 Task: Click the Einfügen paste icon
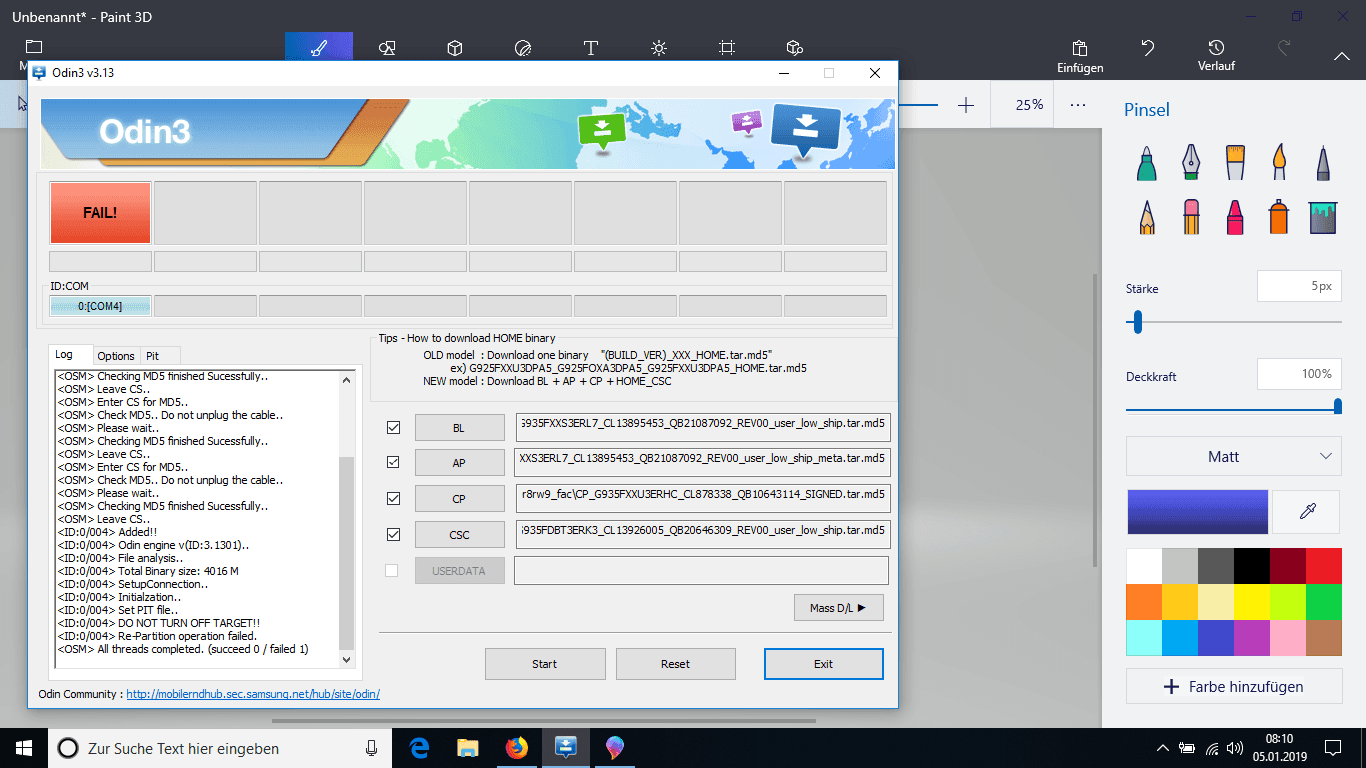[1080, 48]
